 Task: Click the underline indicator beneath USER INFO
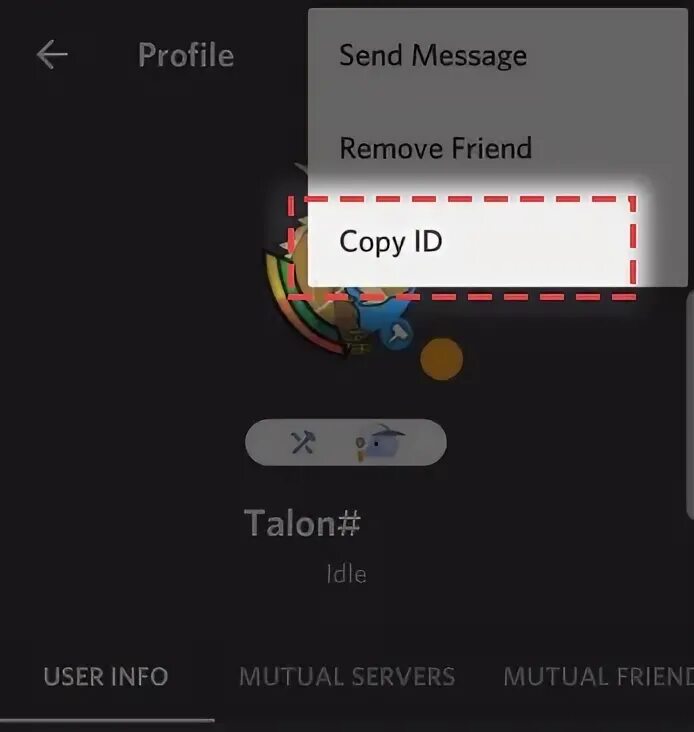pyautogui.click(x=107, y=720)
